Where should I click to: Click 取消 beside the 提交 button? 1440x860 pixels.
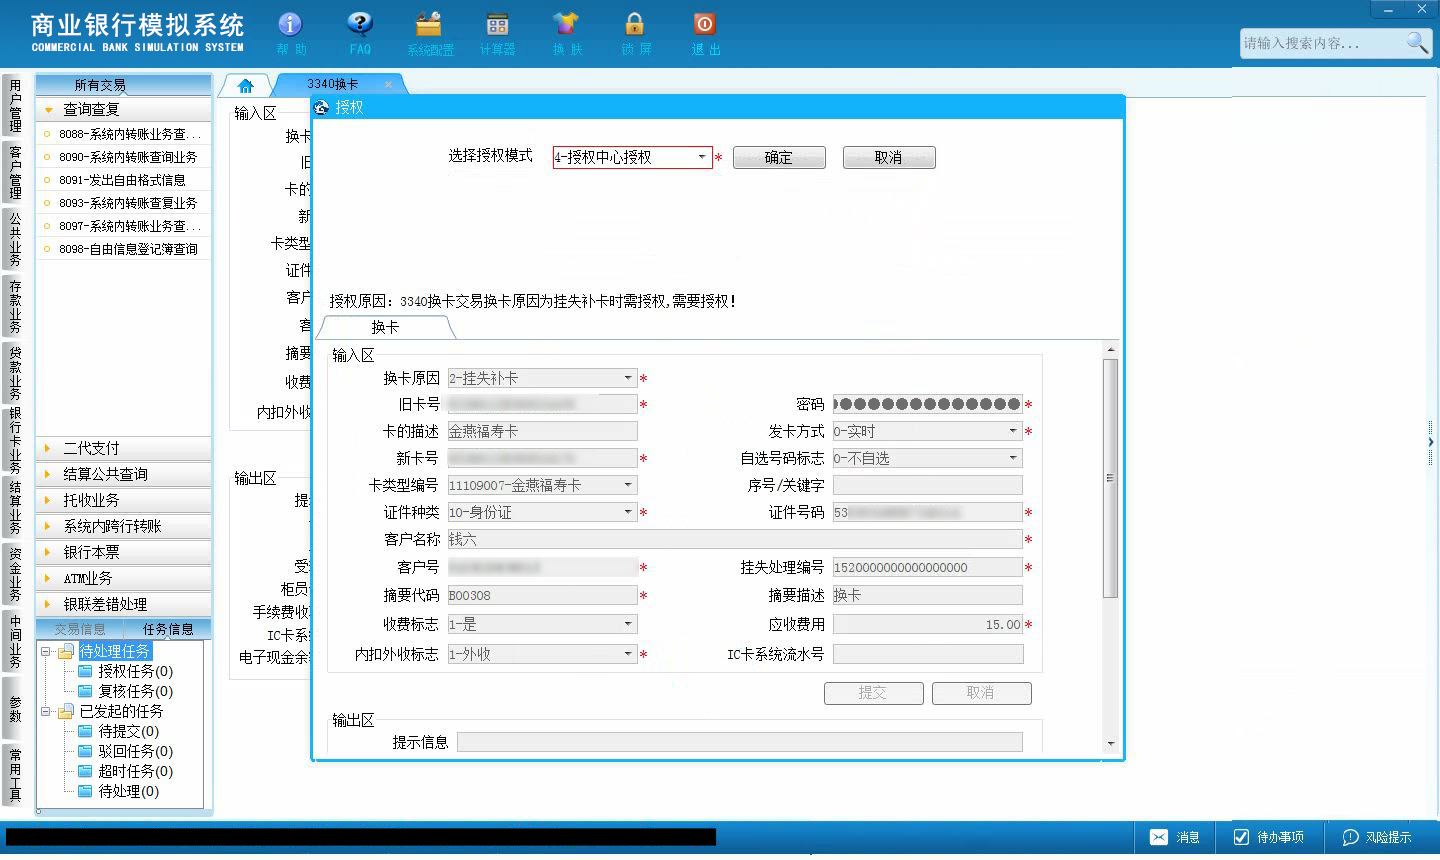981,693
